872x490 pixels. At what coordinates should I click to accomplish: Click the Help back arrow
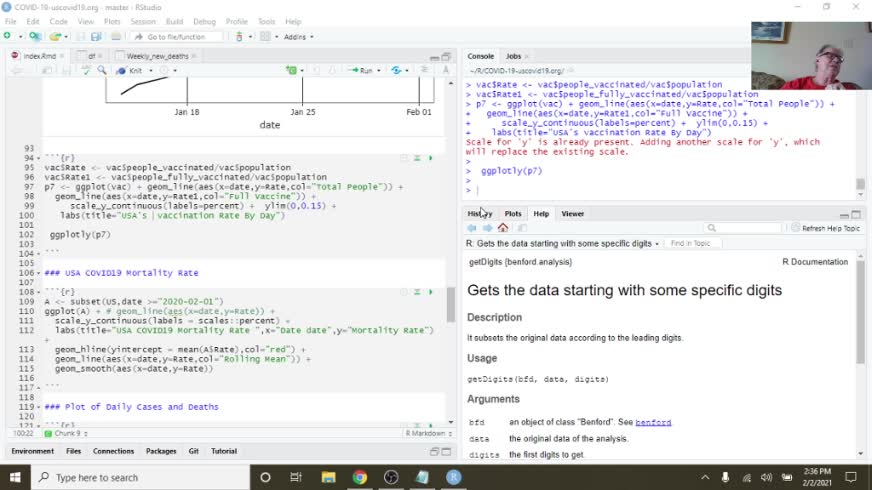[472, 228]
